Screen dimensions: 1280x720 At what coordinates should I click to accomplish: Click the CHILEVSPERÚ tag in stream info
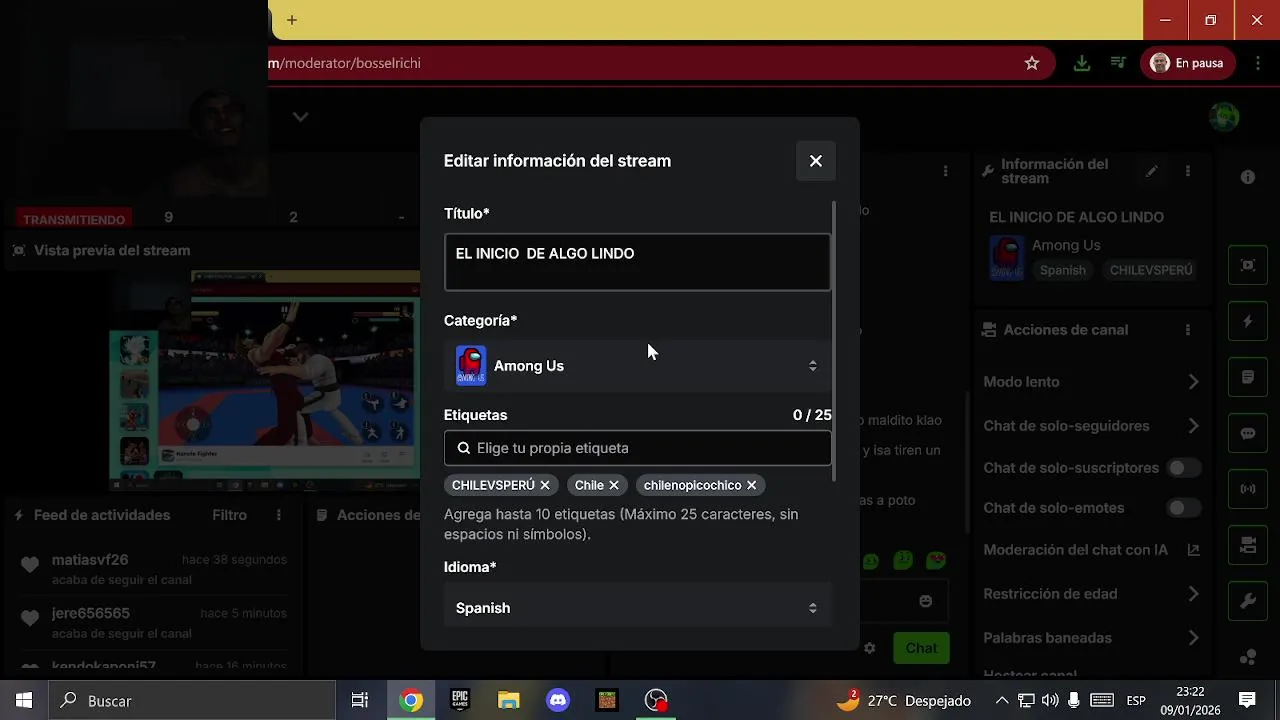coord(1151,270)
